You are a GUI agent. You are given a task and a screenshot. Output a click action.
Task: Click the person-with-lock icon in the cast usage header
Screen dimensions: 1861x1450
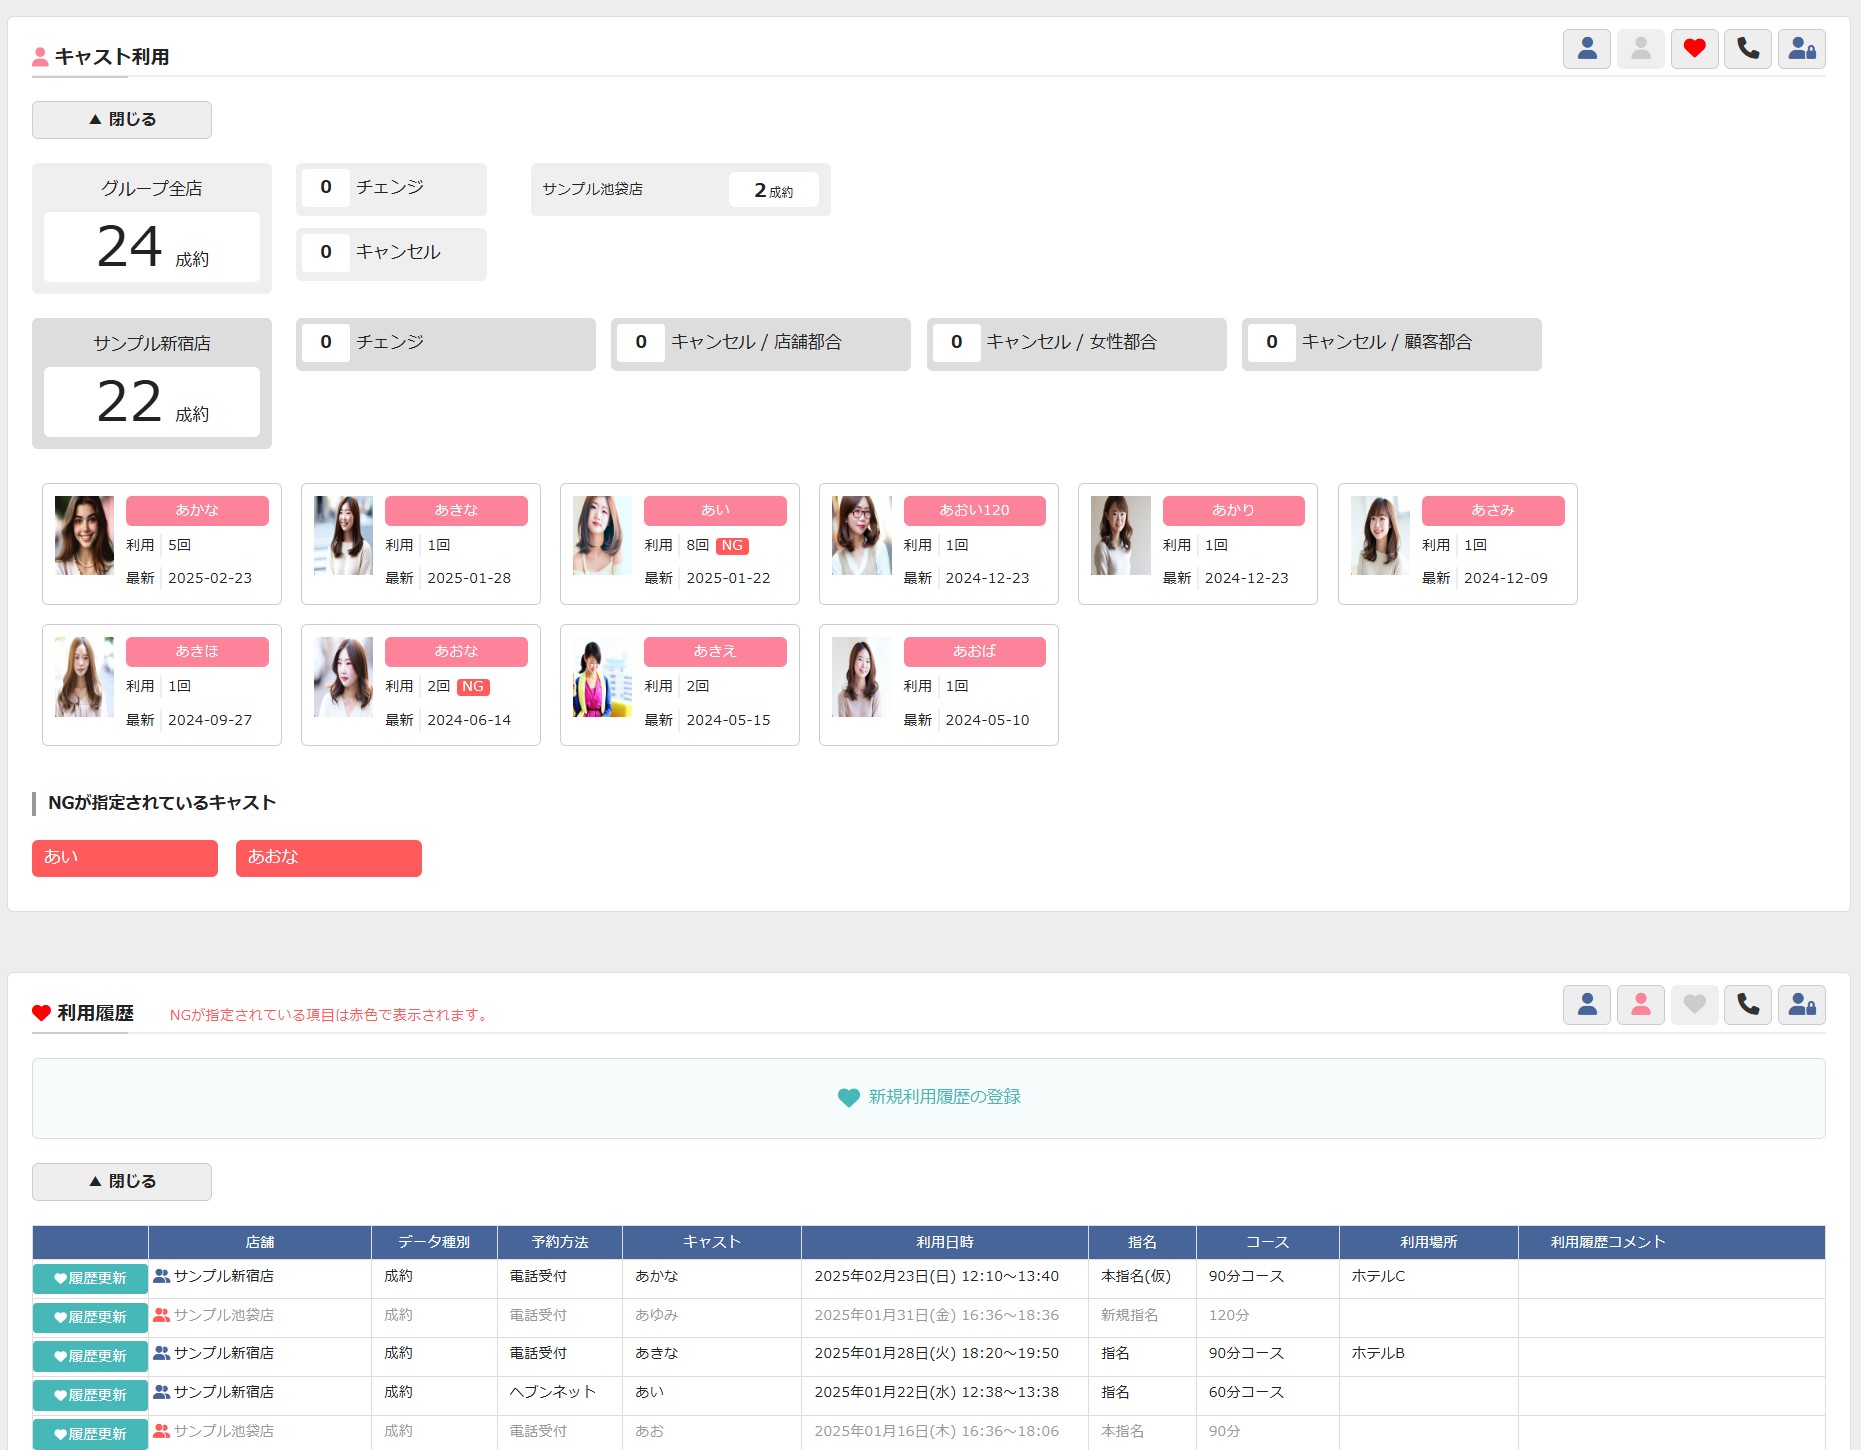(x=1802, y=49)
